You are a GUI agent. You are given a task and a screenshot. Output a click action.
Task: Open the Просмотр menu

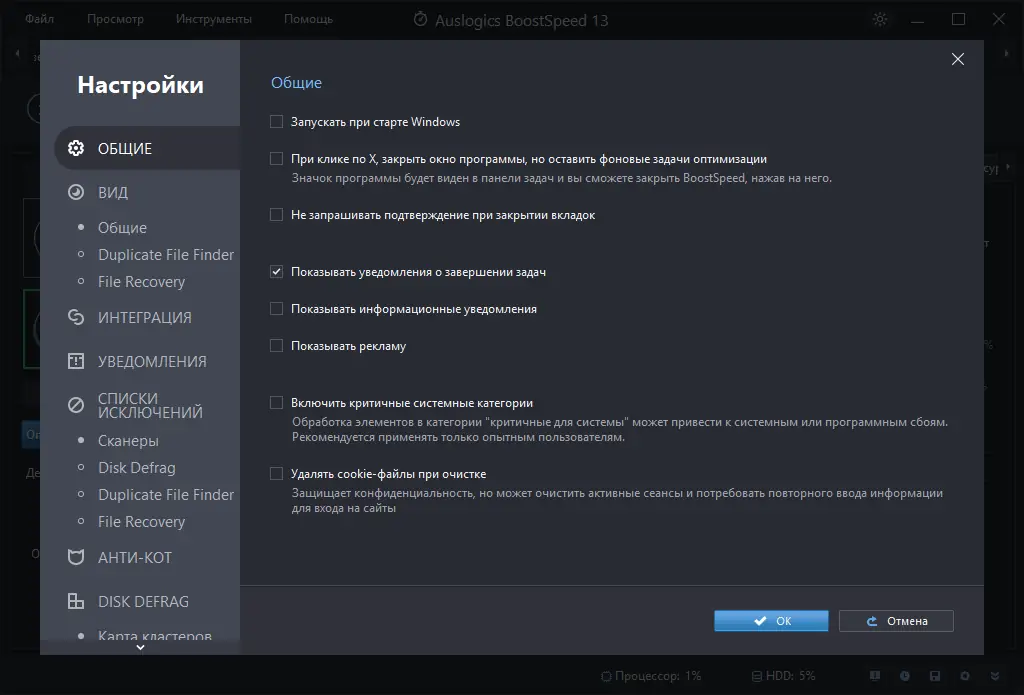[115, 19]
